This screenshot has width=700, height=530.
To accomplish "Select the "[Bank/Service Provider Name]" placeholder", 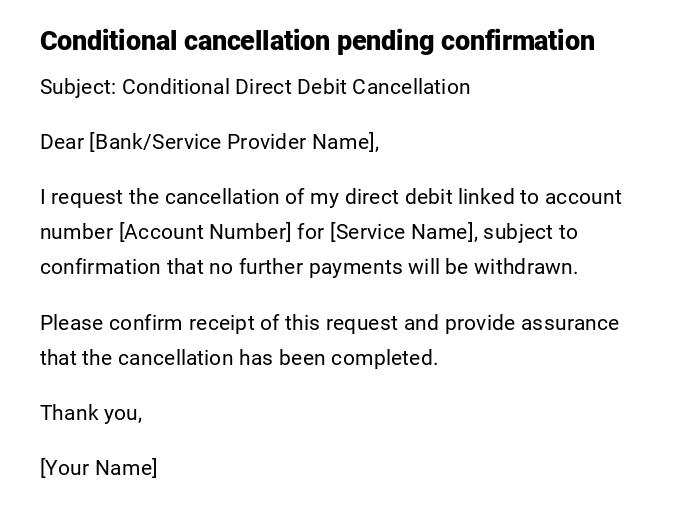I will pyautogui.click(x=234, y=142).
